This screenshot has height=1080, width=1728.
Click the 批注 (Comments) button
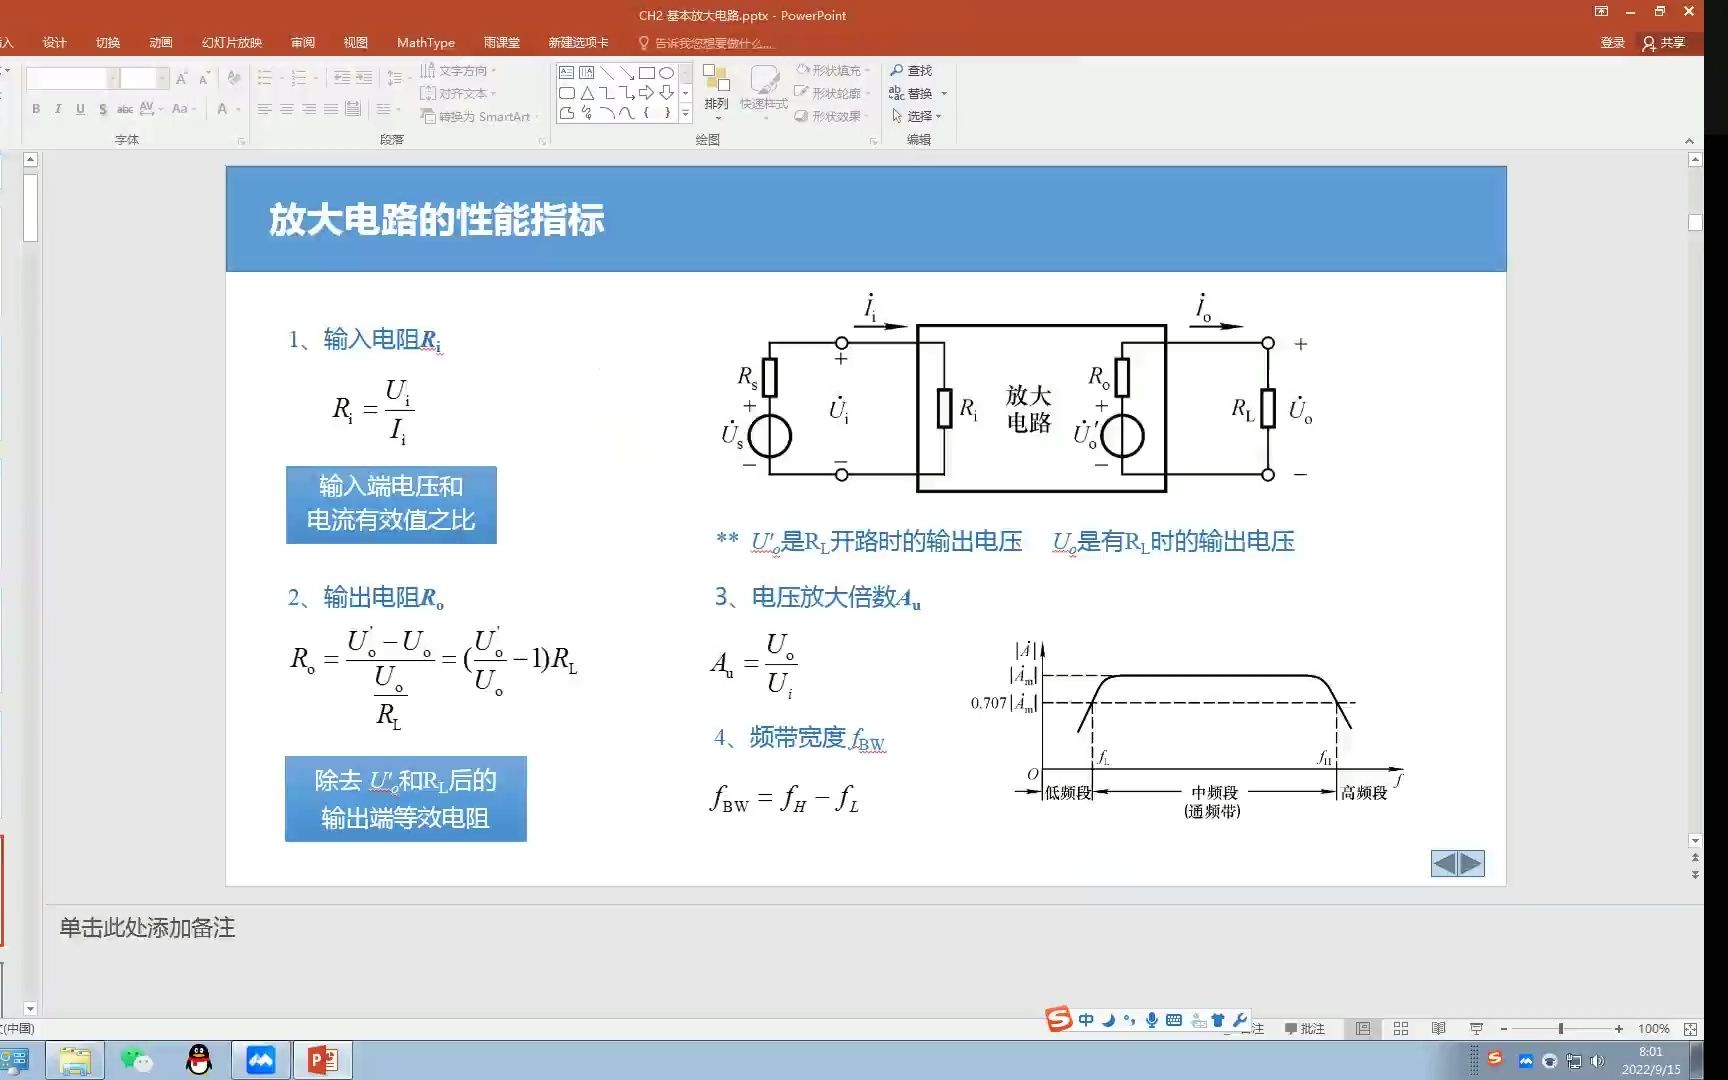[x=1305, y=1028]
